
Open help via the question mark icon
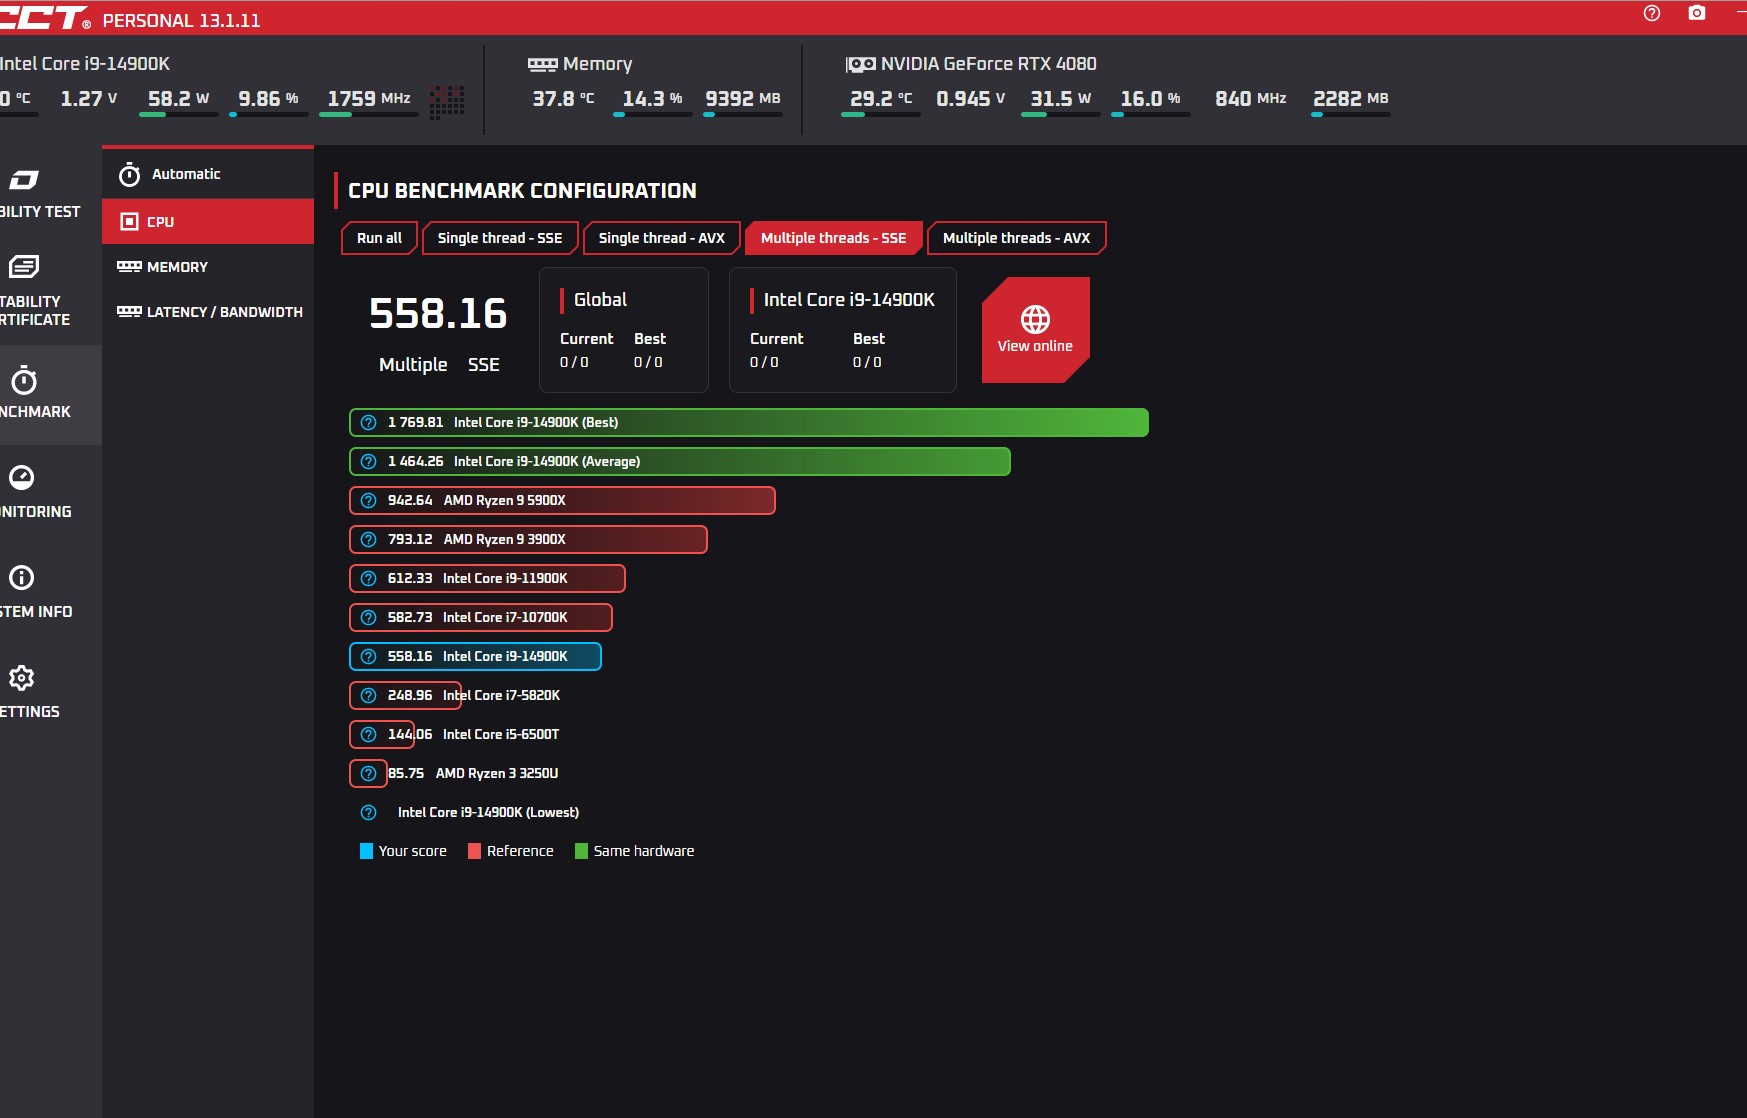(1652, 15)
